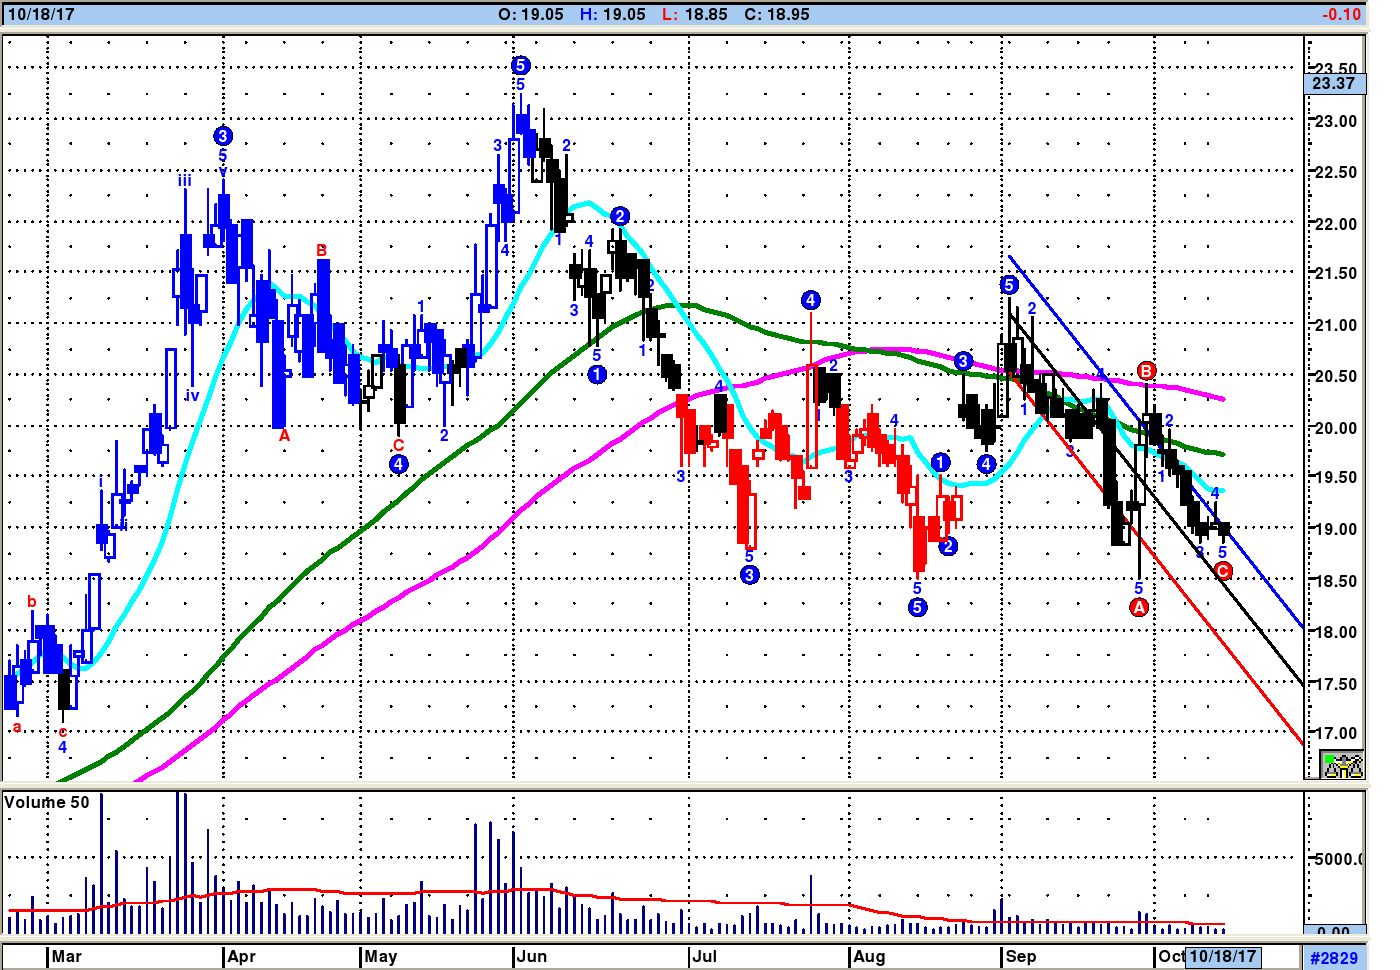Click the balance scales icon on the chart

pos(1343,766)
